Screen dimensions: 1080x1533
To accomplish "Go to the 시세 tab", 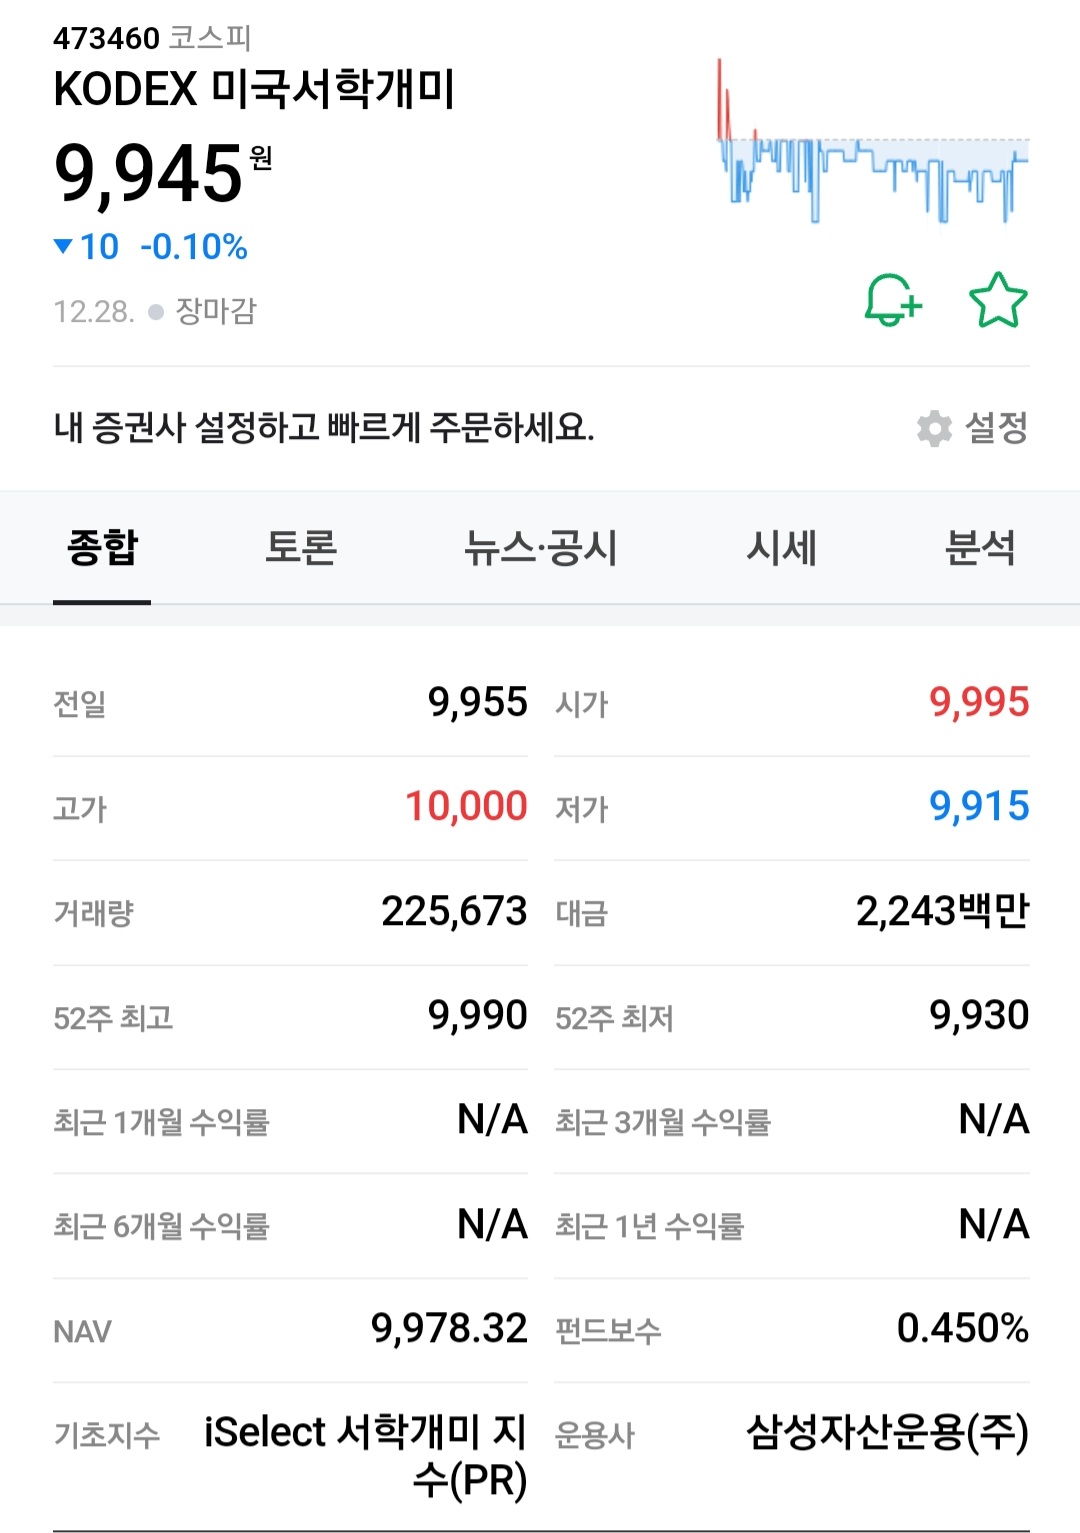I will coord(781,548).
